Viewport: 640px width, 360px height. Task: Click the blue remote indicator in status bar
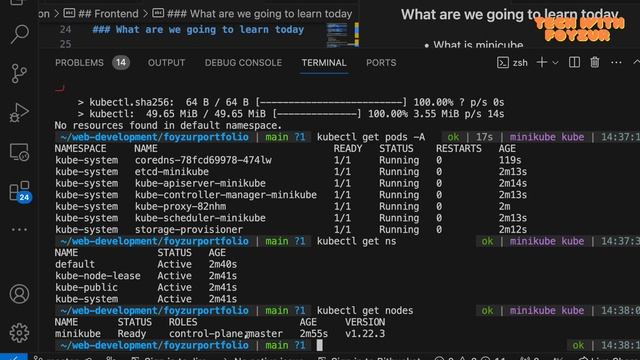point(13,357)
